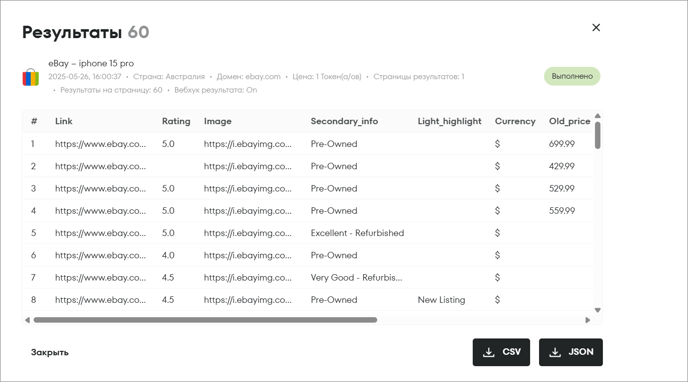This screenshot has height=382, width=688.
Task: Click the image URL in row 8
Action: click(247, 300)
